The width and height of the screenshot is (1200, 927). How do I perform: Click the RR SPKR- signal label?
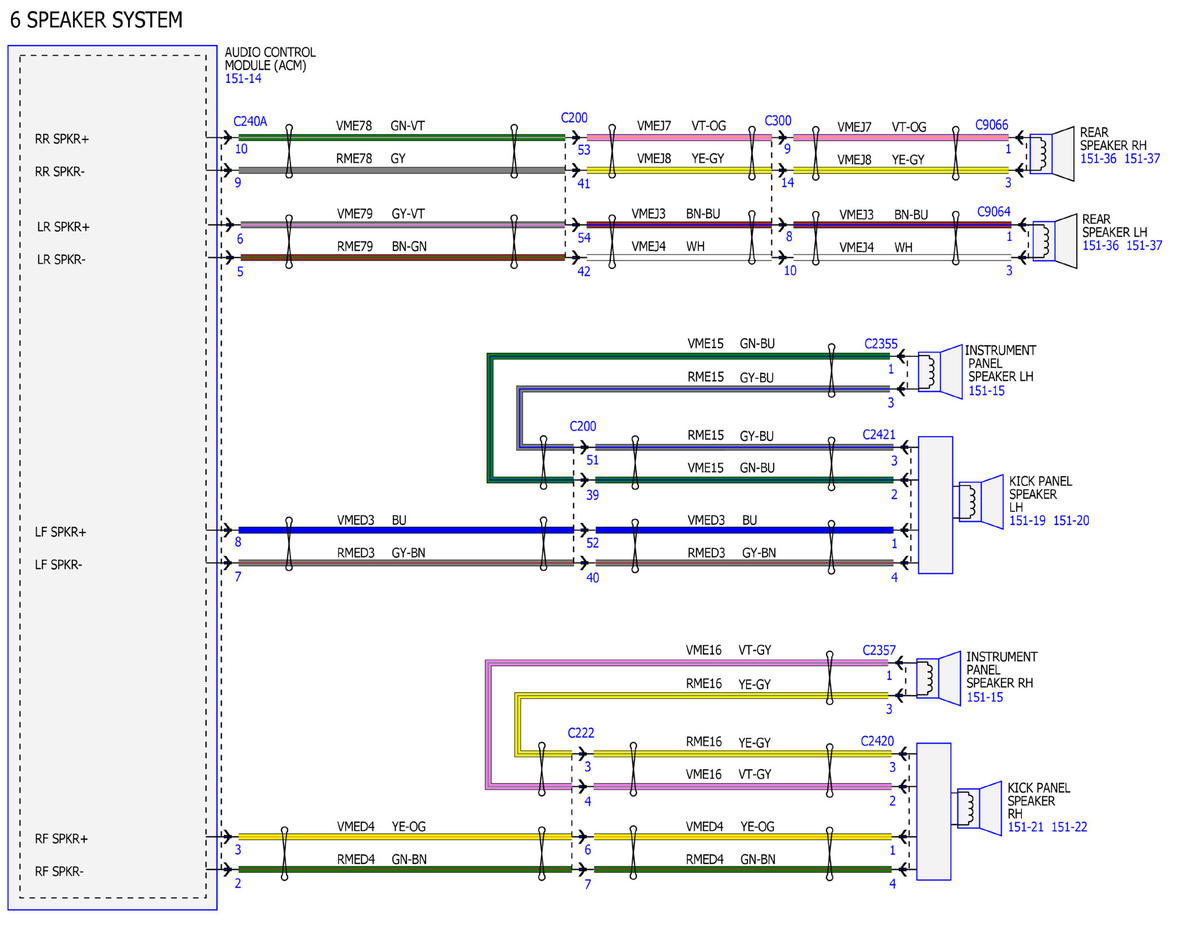point(61,171)
